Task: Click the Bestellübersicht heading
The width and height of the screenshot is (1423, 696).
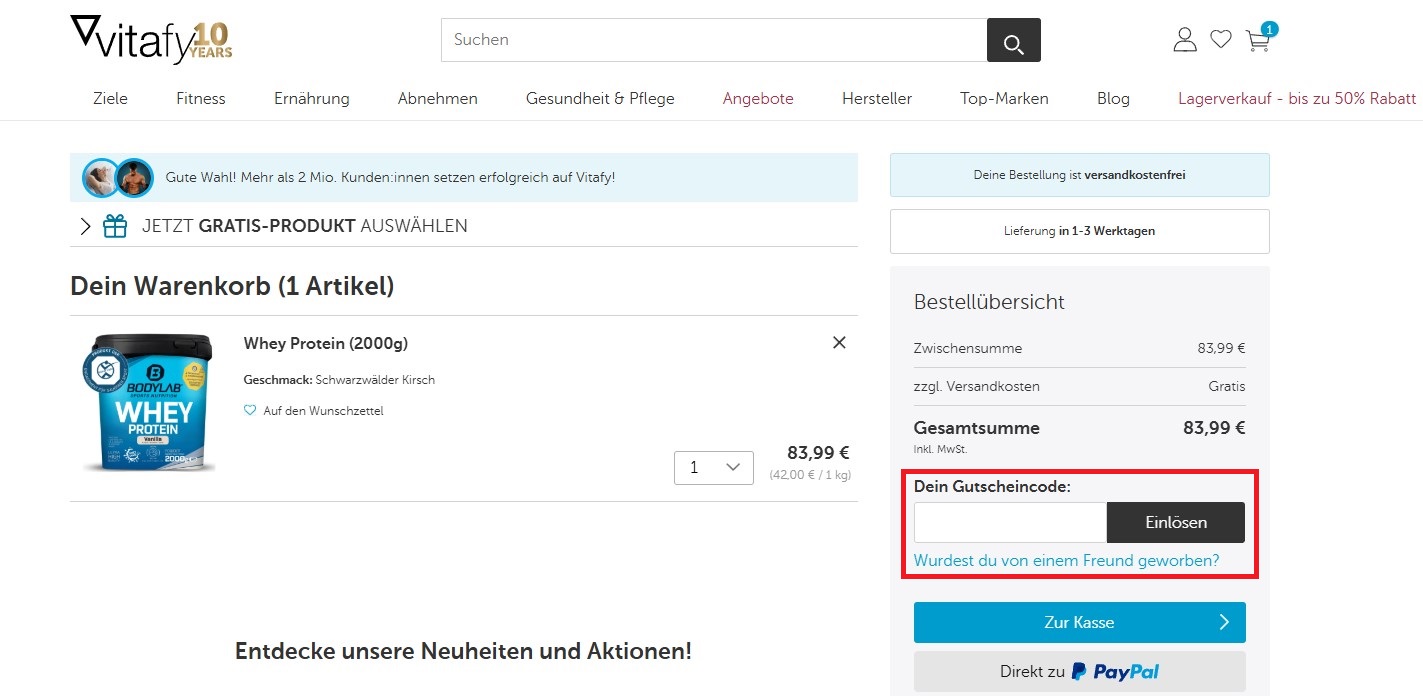Action: pyautogui.click(x=989, y=302)
